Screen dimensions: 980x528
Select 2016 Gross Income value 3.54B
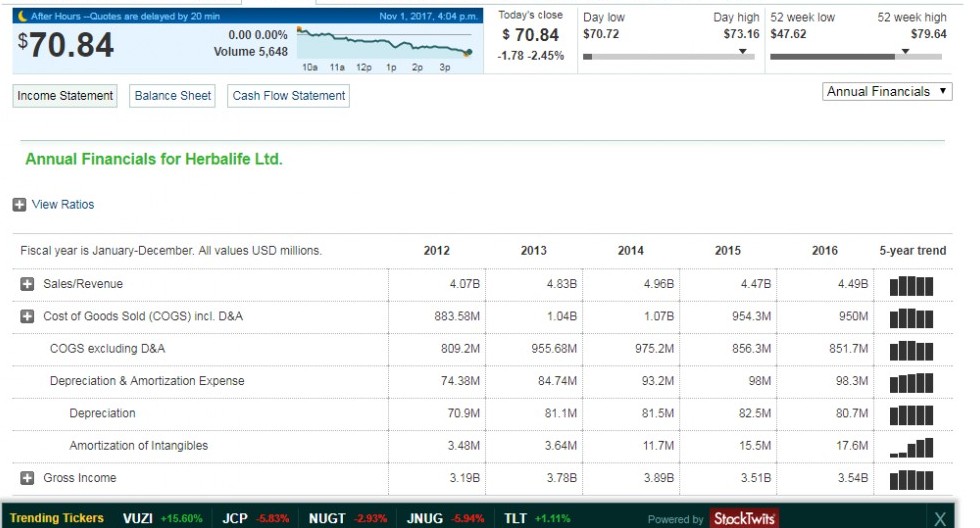(x=853, y=478)
